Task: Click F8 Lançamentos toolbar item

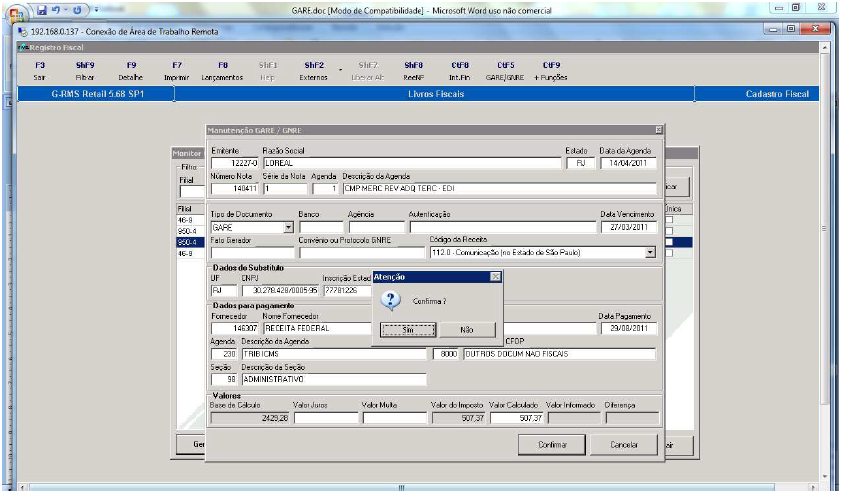Action: coord(222,71)
